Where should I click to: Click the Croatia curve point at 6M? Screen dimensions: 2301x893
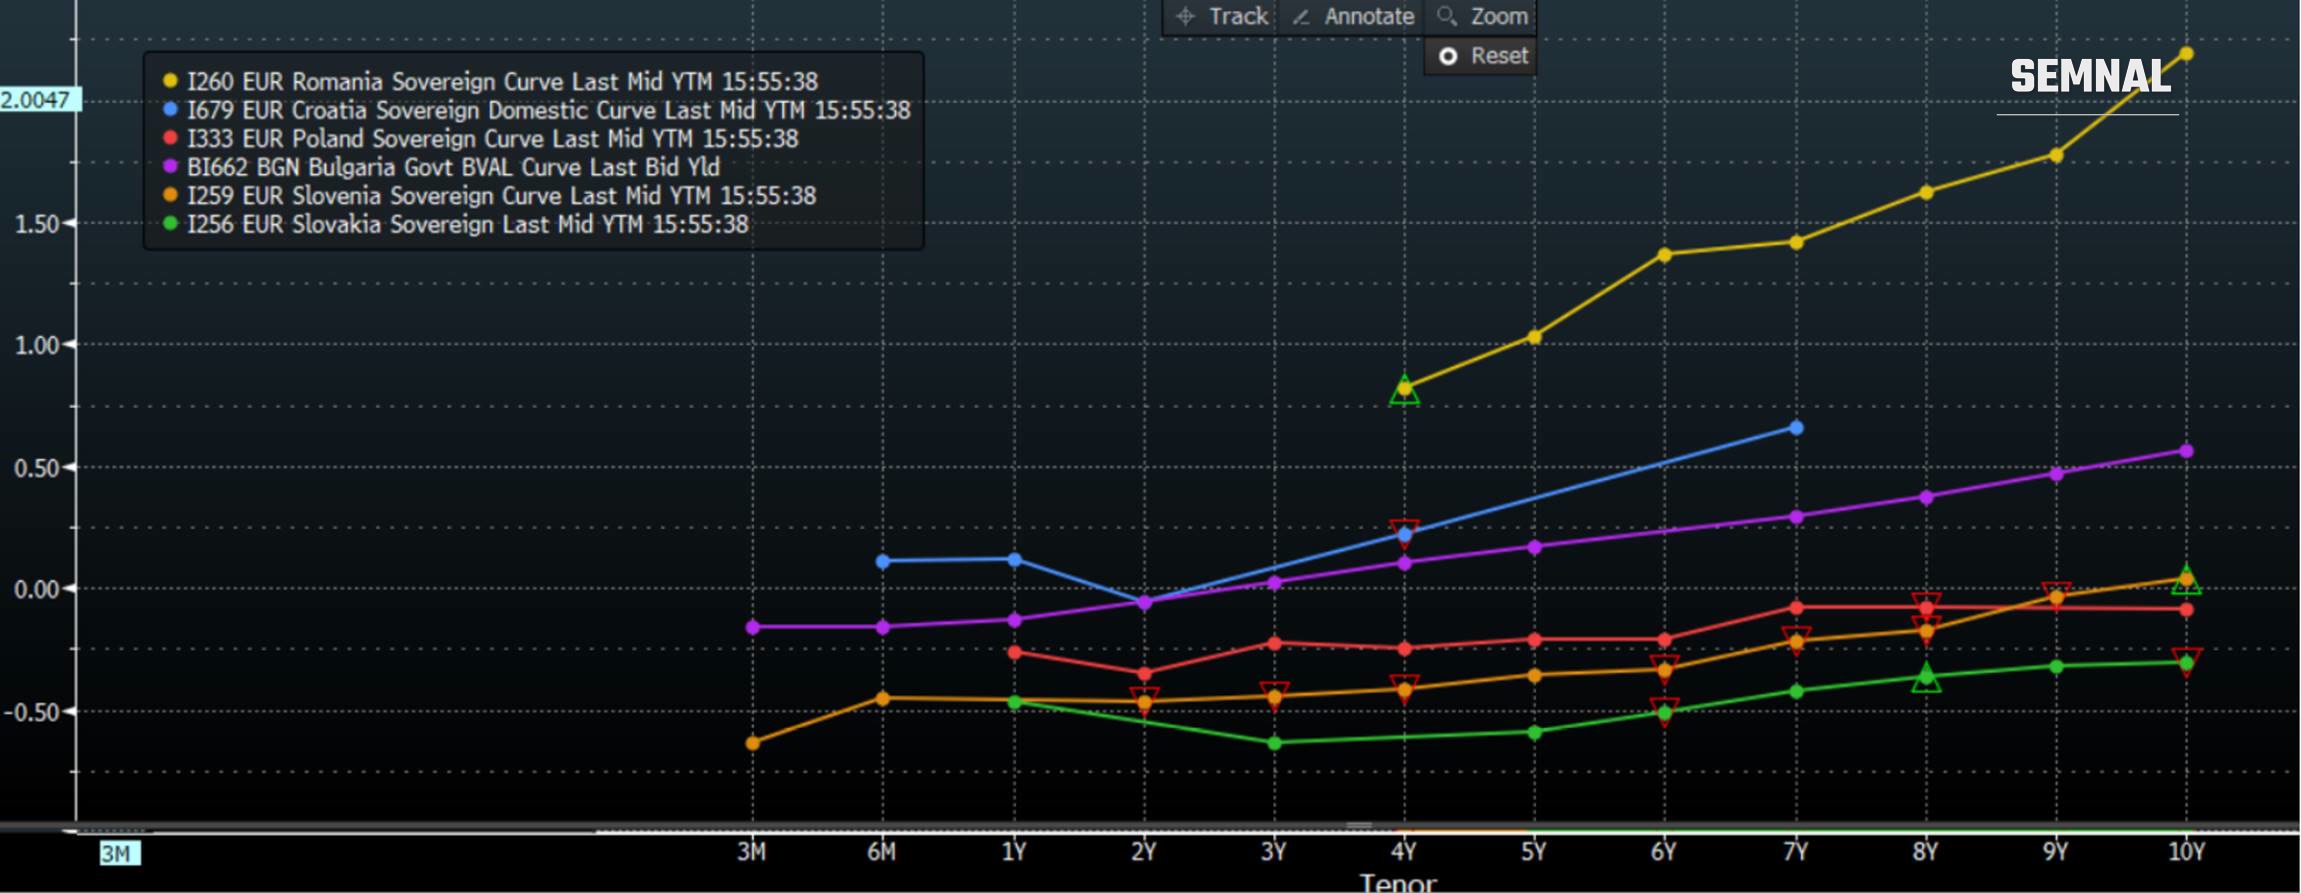tap(882, 561)
